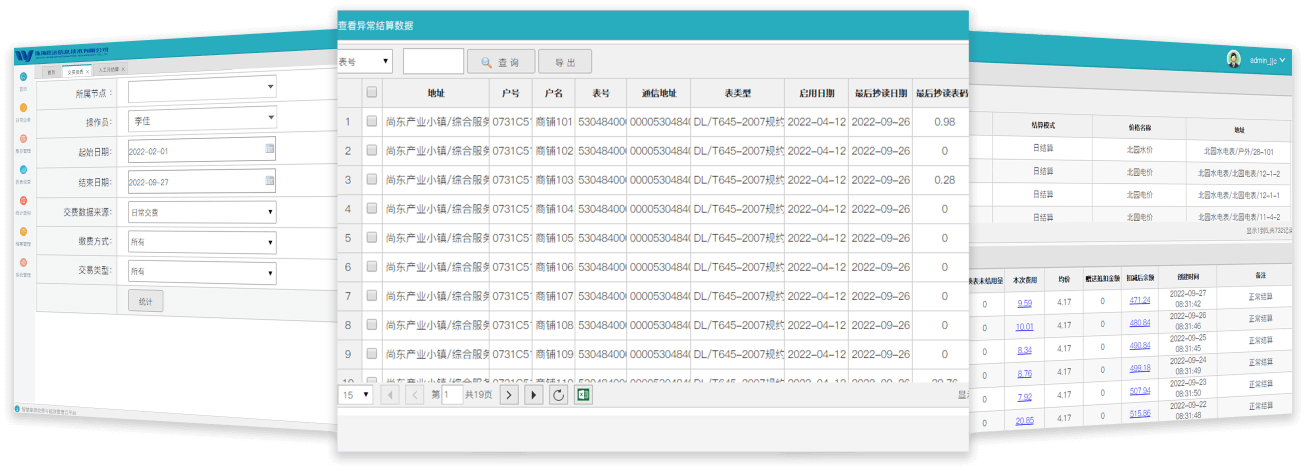
Task: Tick the select-all checkbox in table header
Action: pyautogui.click(x=372, y=93)
